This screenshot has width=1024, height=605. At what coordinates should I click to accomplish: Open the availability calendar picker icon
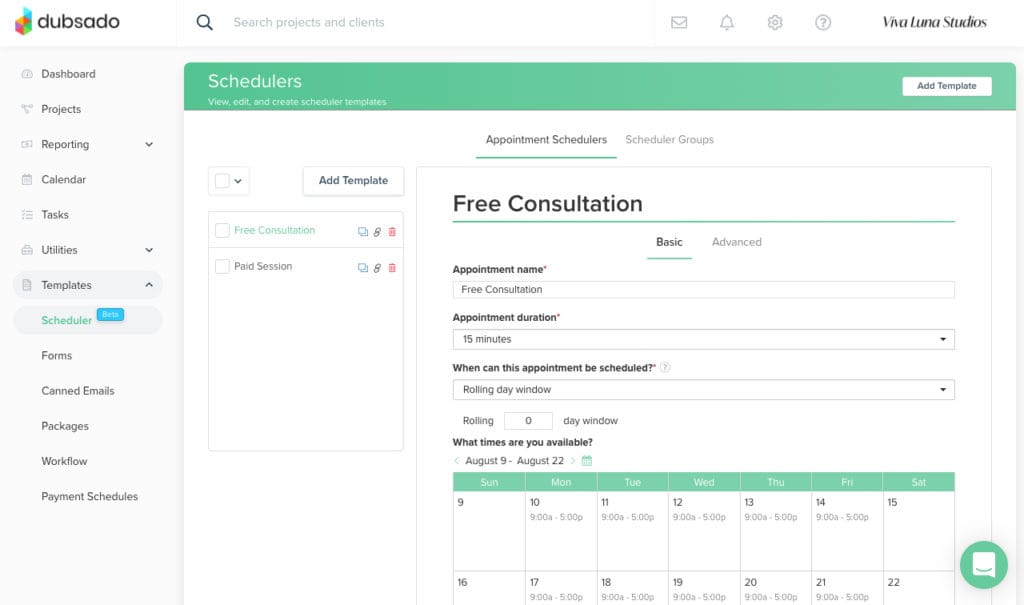pos(586,461)
